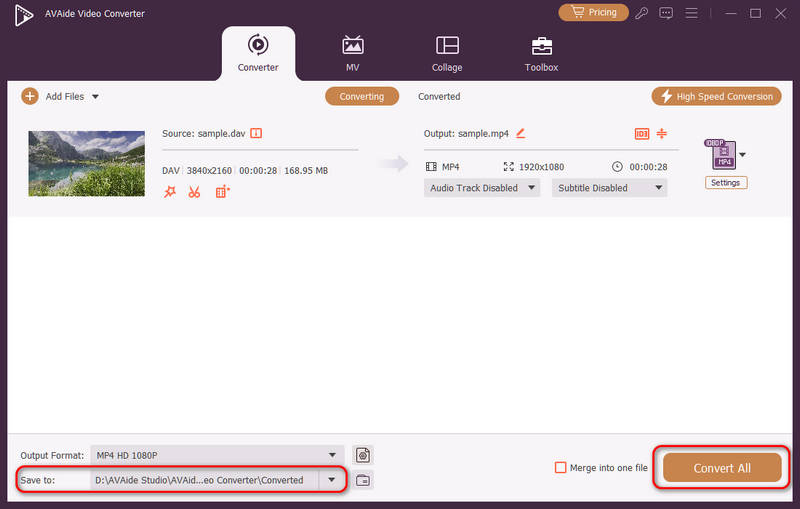The image size is (800, 509).
Task: Open the feedback chat icon
Action: [x=666, y=13]
